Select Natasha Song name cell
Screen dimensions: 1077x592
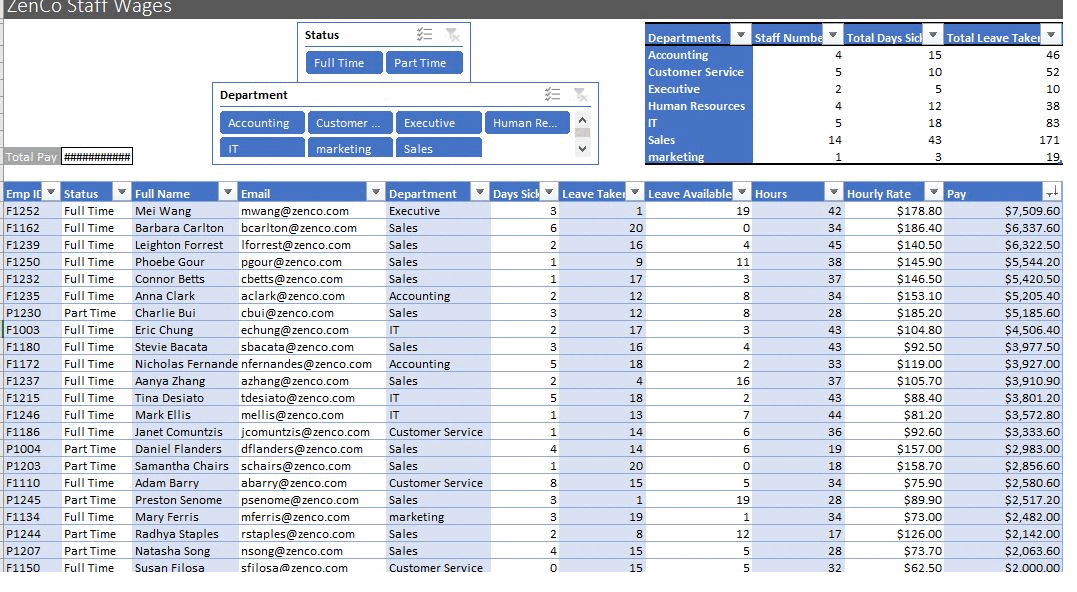[x=184, y=551]
